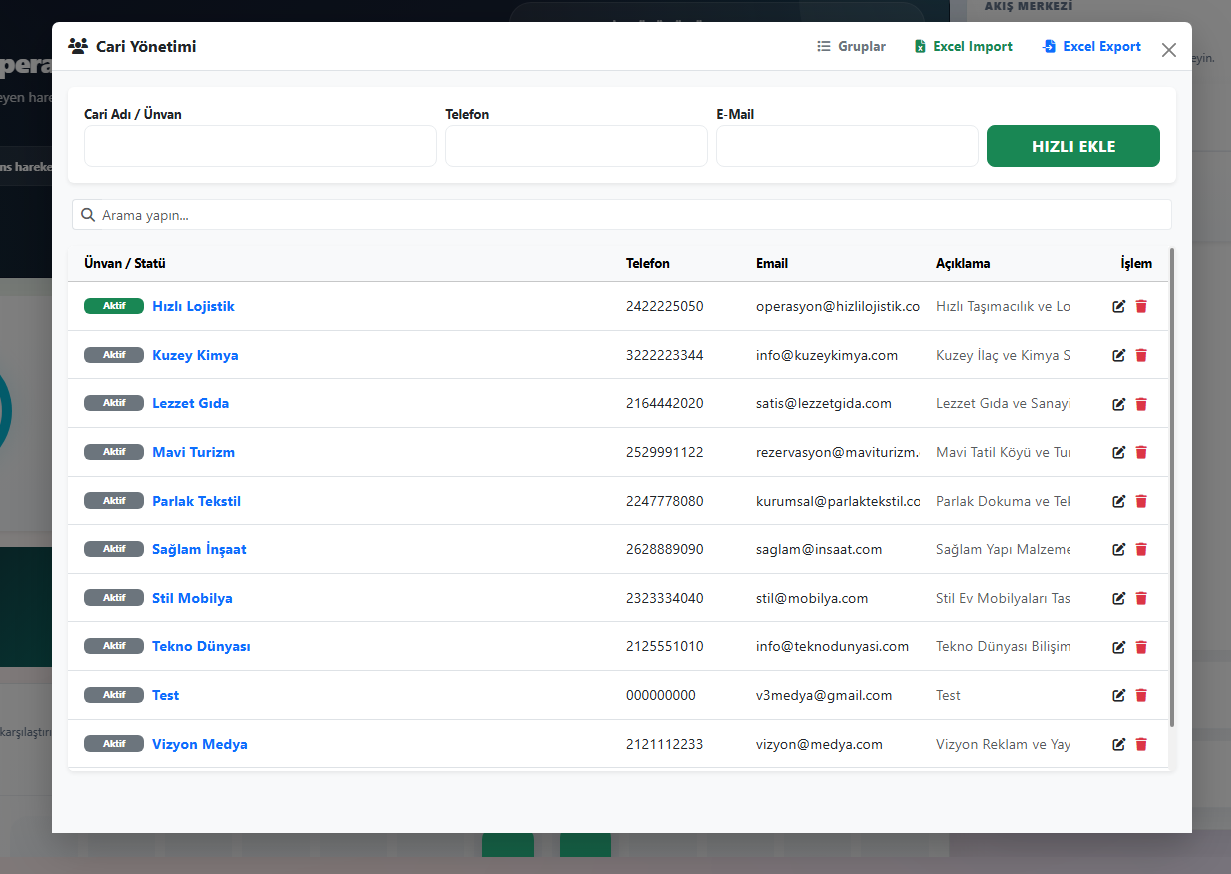Open the Stil Mobilya link
The width and height of the screenshot is (1231, 874).
pyautogui.click(x=192, y=598)
